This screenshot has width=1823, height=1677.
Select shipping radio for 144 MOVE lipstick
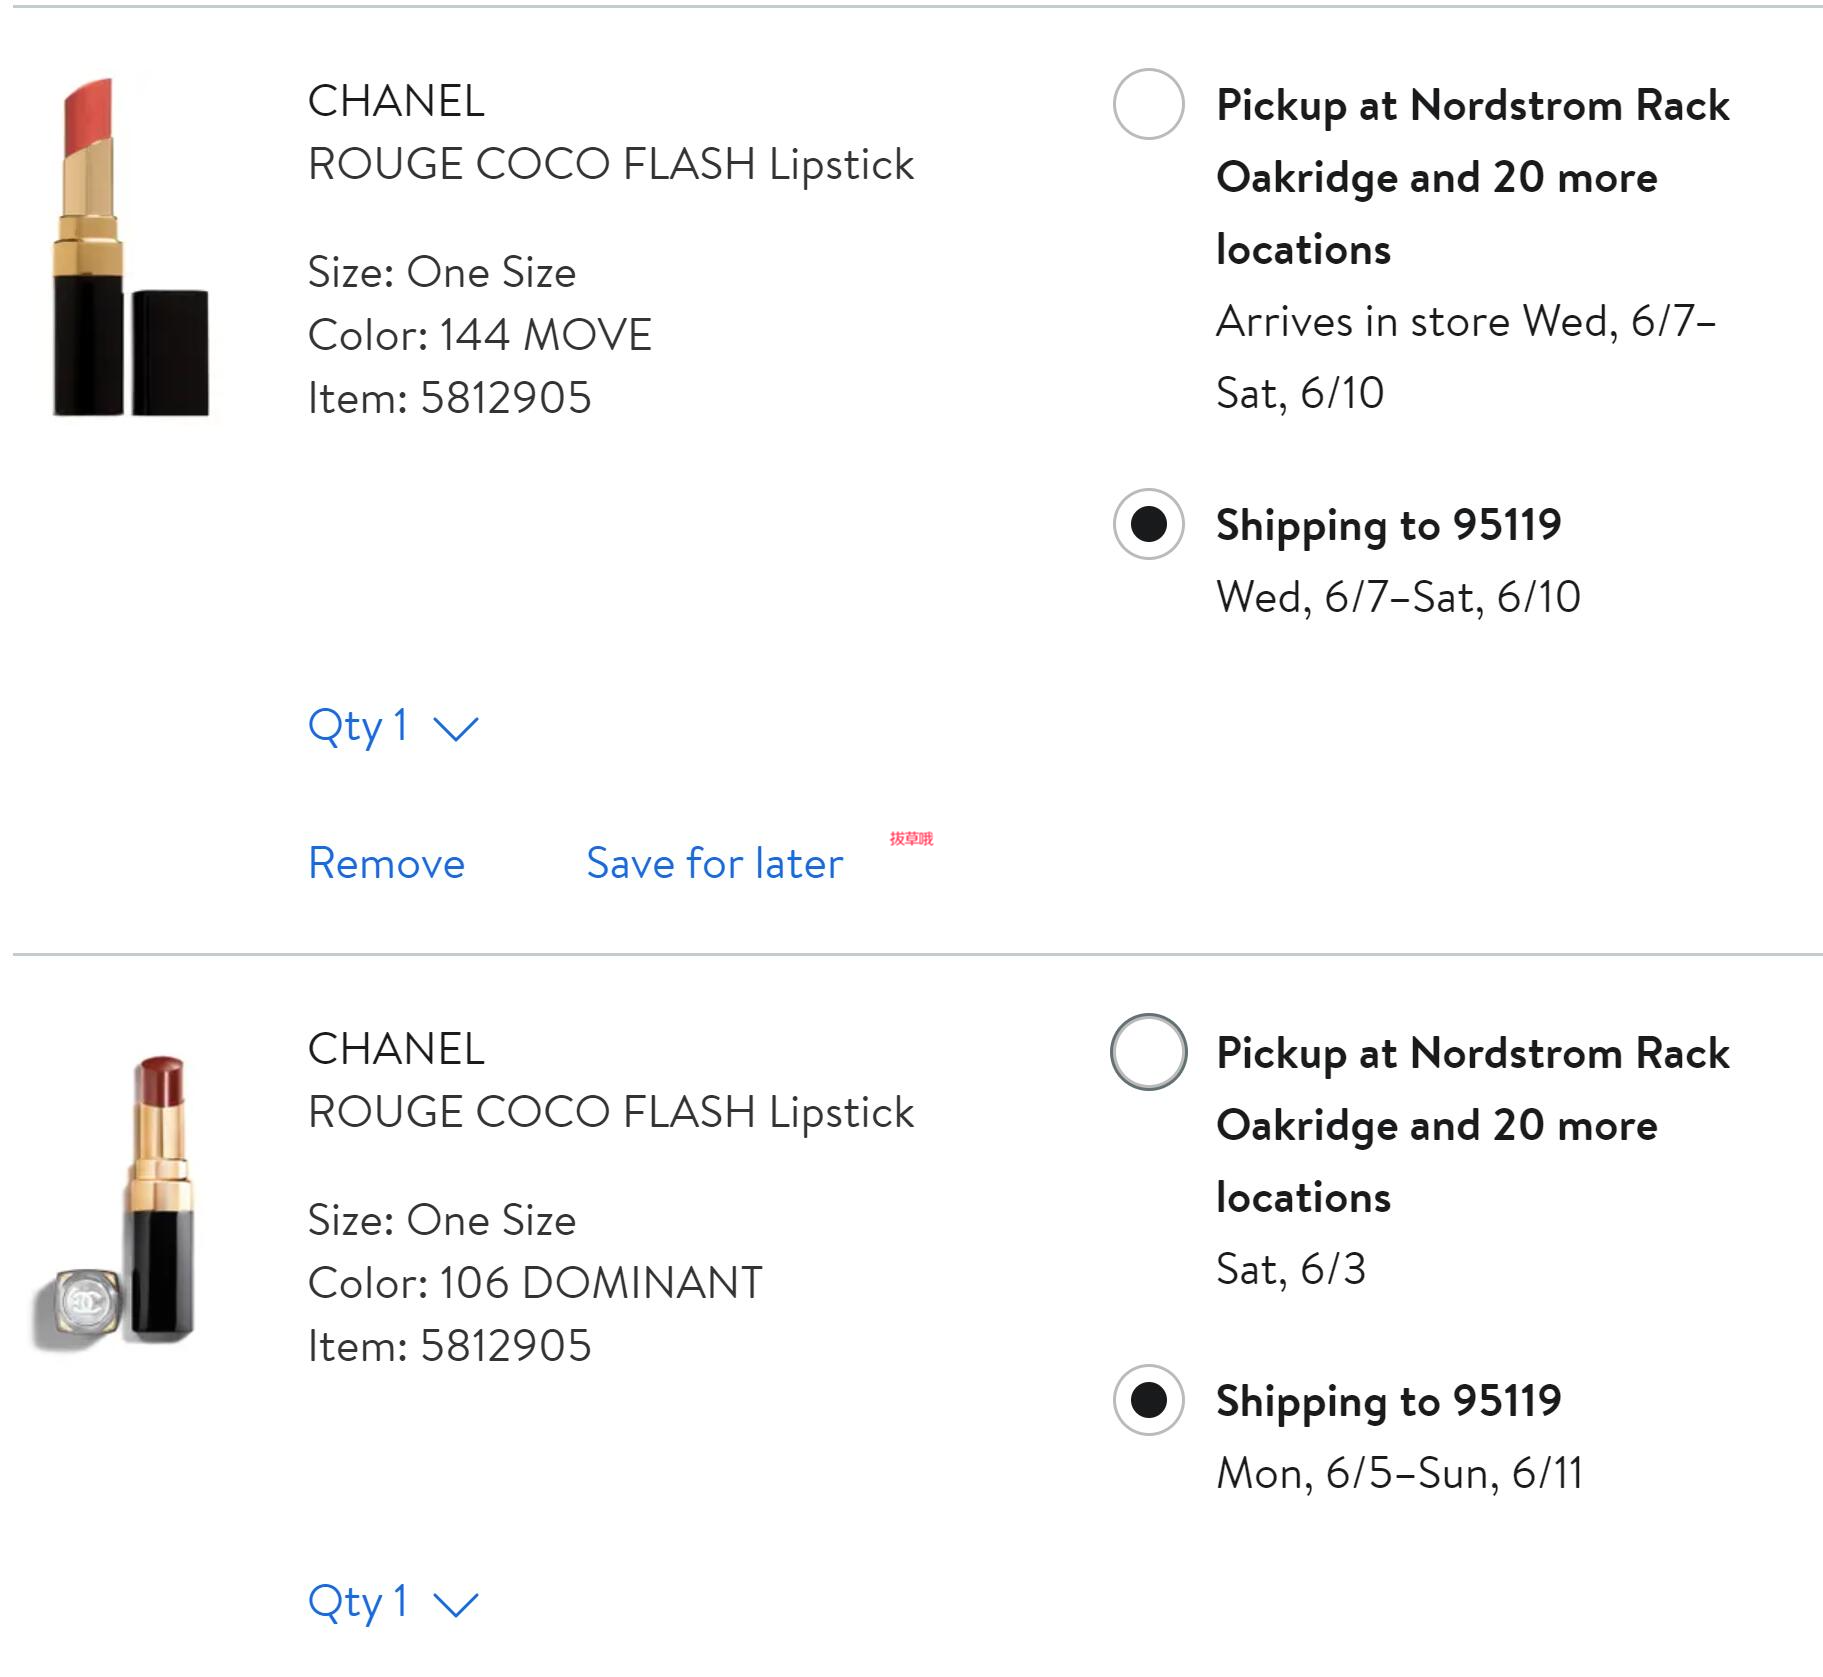click(x=1148, y=524)
